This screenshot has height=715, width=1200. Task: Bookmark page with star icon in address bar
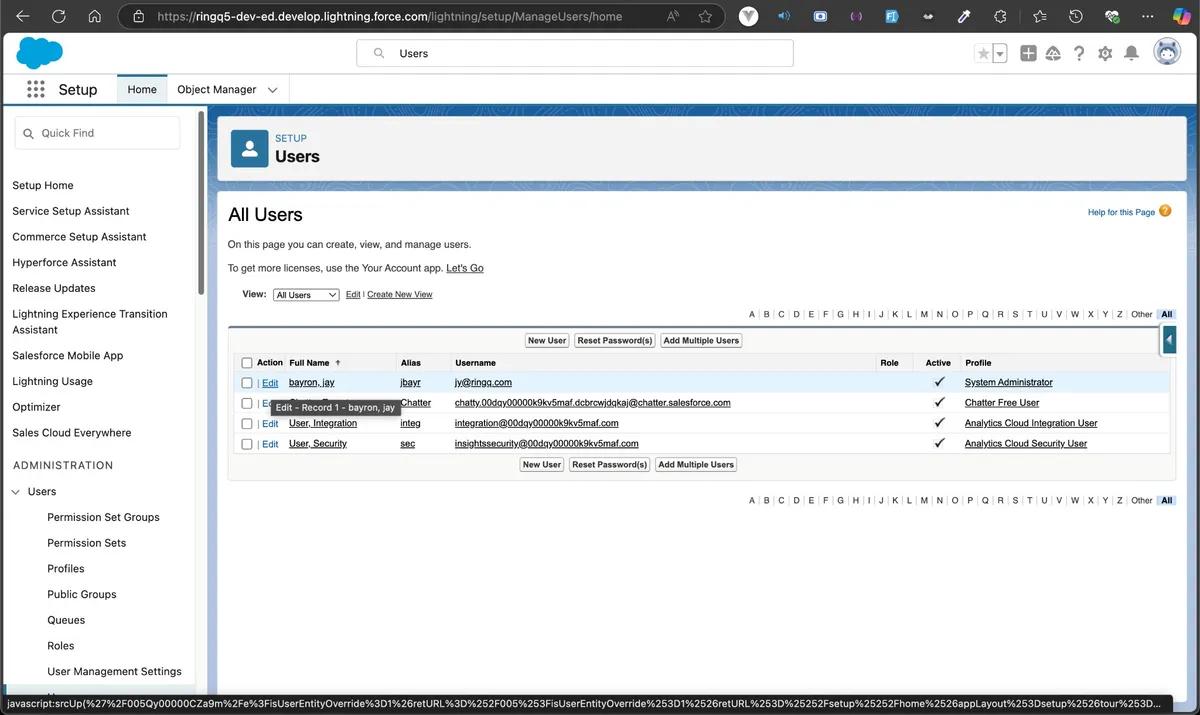coord(706,16)
